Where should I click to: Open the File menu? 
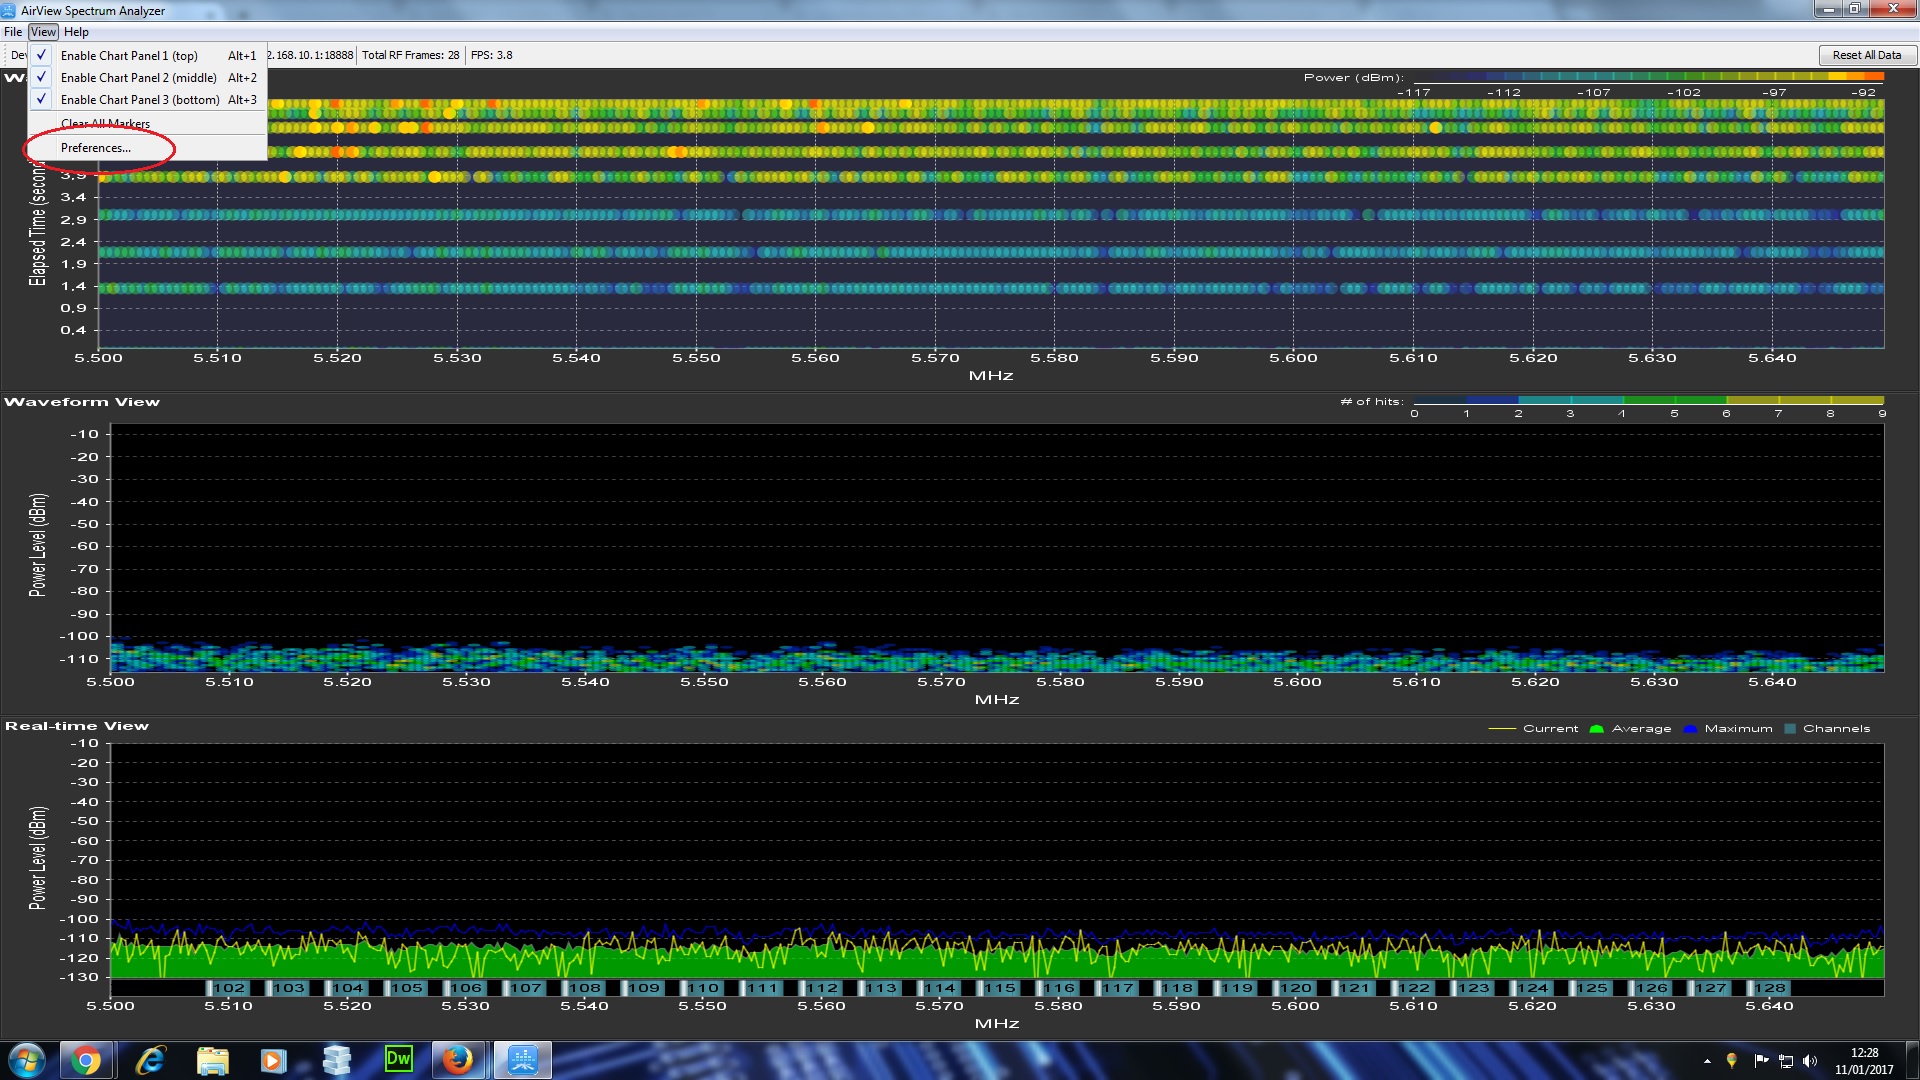[x=13, y=32]
